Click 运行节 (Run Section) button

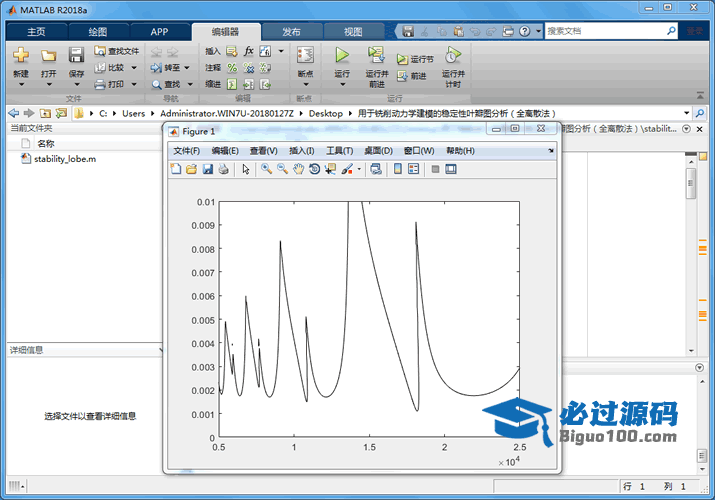[415, 59]
